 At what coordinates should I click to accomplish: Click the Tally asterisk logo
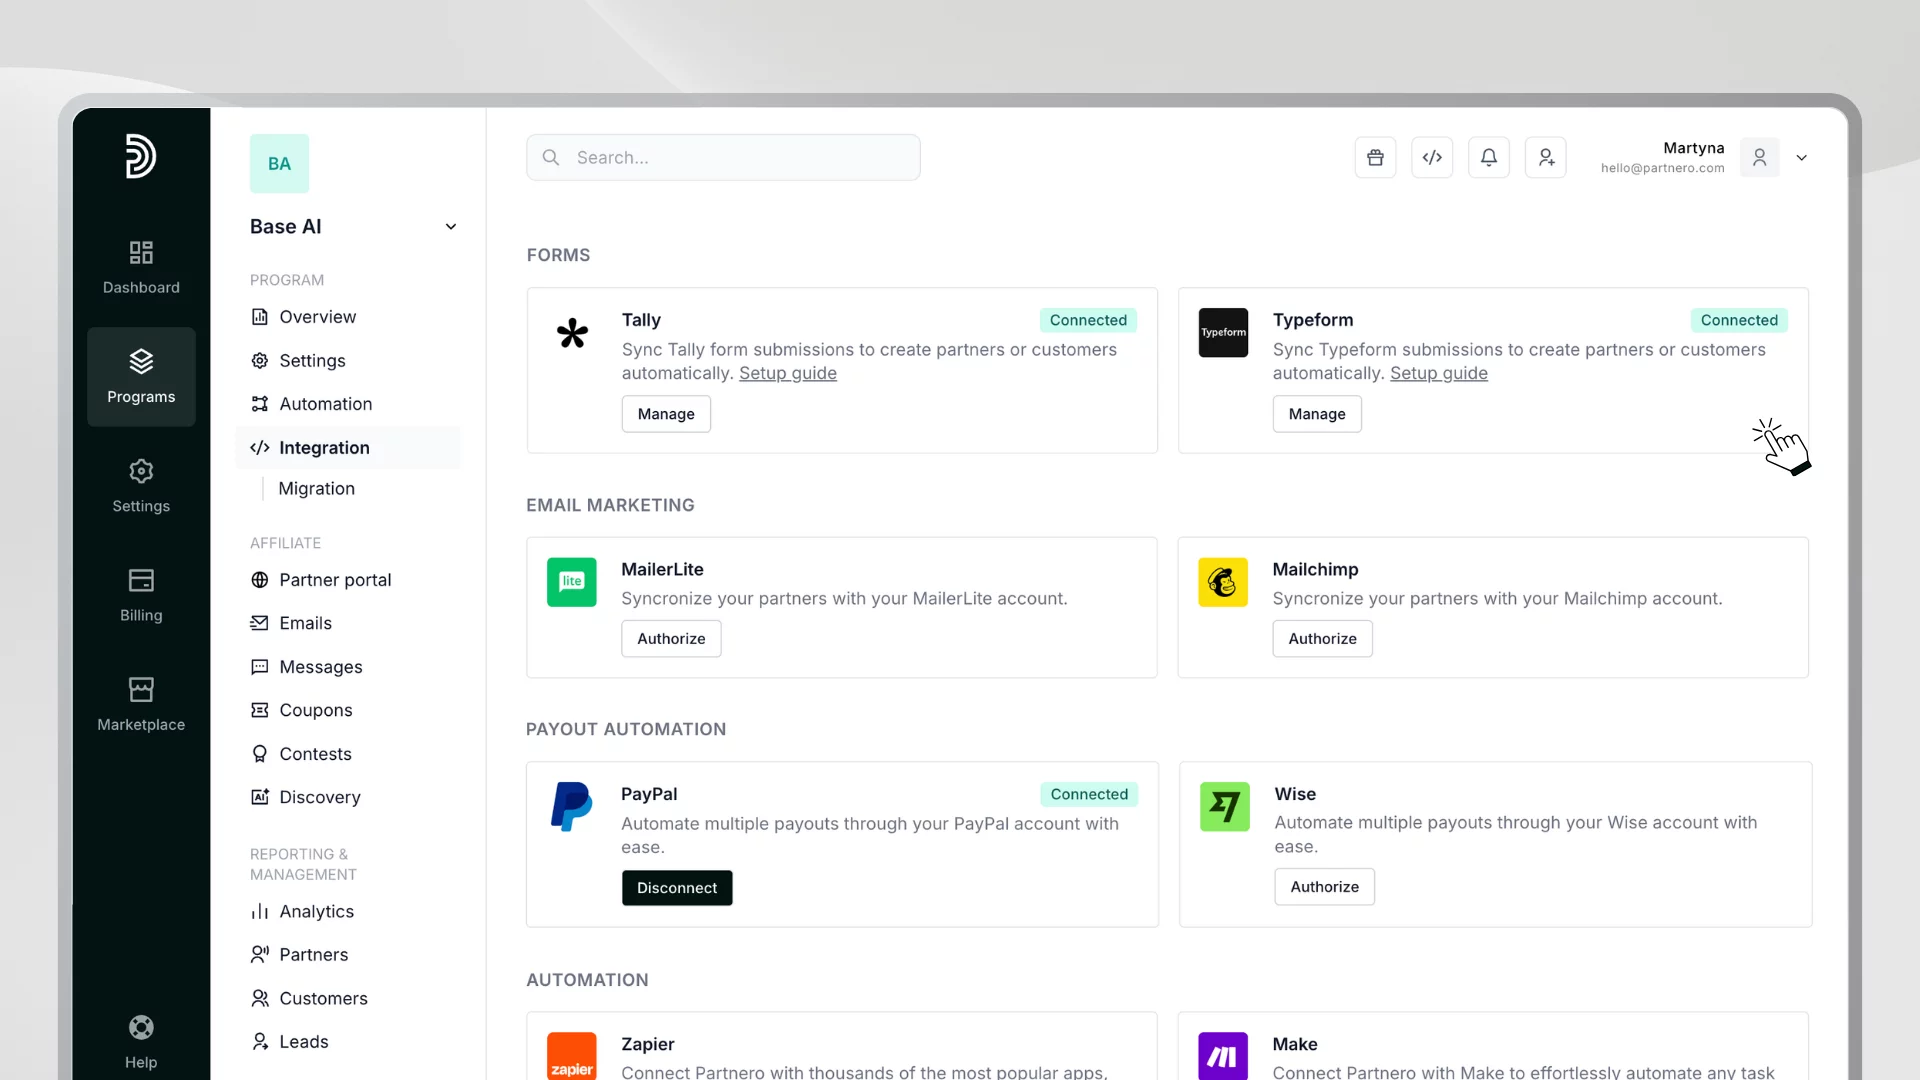[x=572, y=333]
